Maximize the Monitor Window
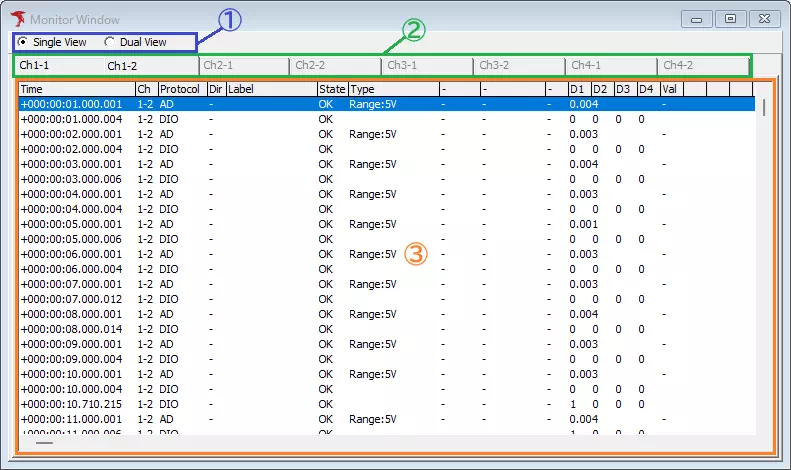791x470 pixels. click(x=731, y=19)
